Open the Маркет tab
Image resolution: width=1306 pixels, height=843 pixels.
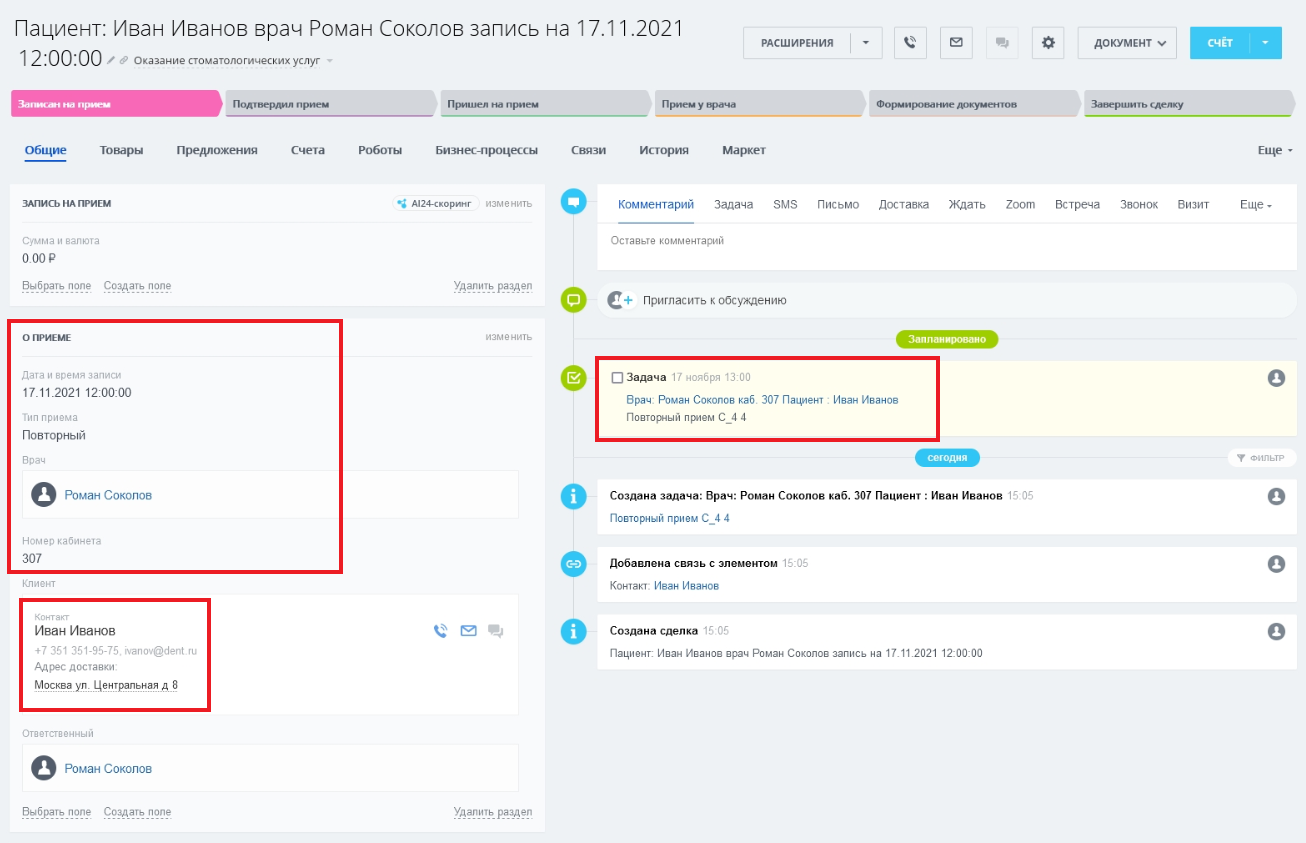coord(744,150)
